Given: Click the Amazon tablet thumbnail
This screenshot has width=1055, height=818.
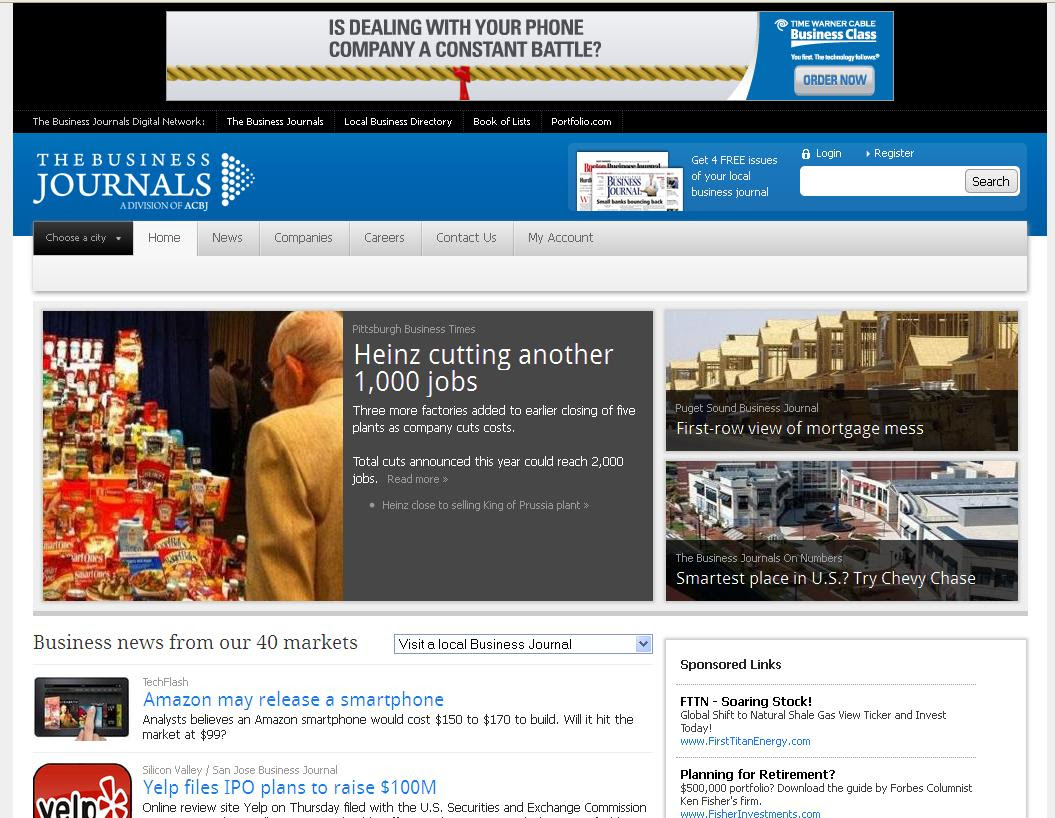Looking at the screenshot, I should tap(81, 708).
